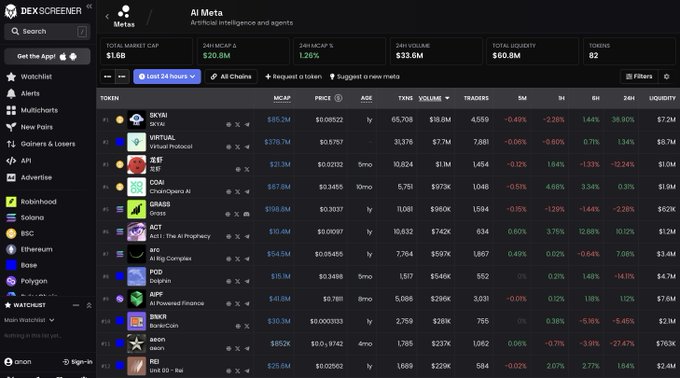Click the Dolphin POD token label
This screenshot has height=378, width=680.
click(160, 281)
